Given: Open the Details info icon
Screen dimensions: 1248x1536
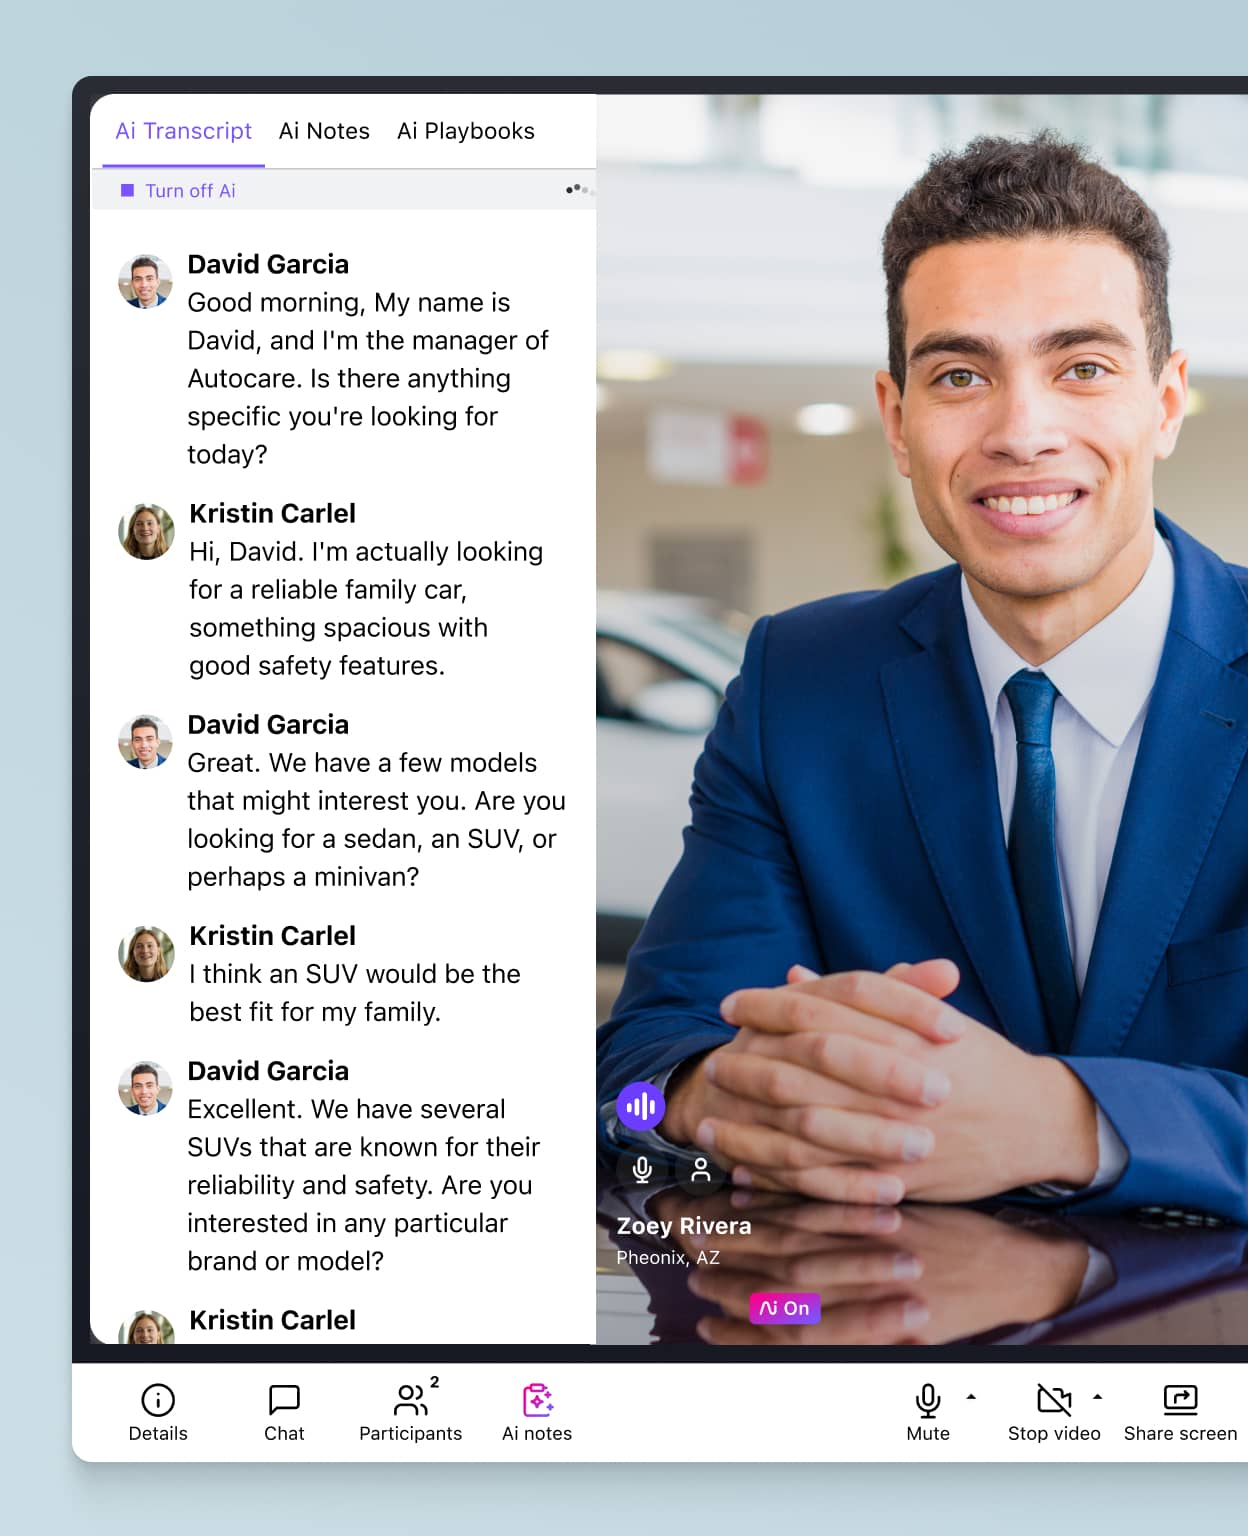Looking at the screenshot, I should (x=158, y=1400).
